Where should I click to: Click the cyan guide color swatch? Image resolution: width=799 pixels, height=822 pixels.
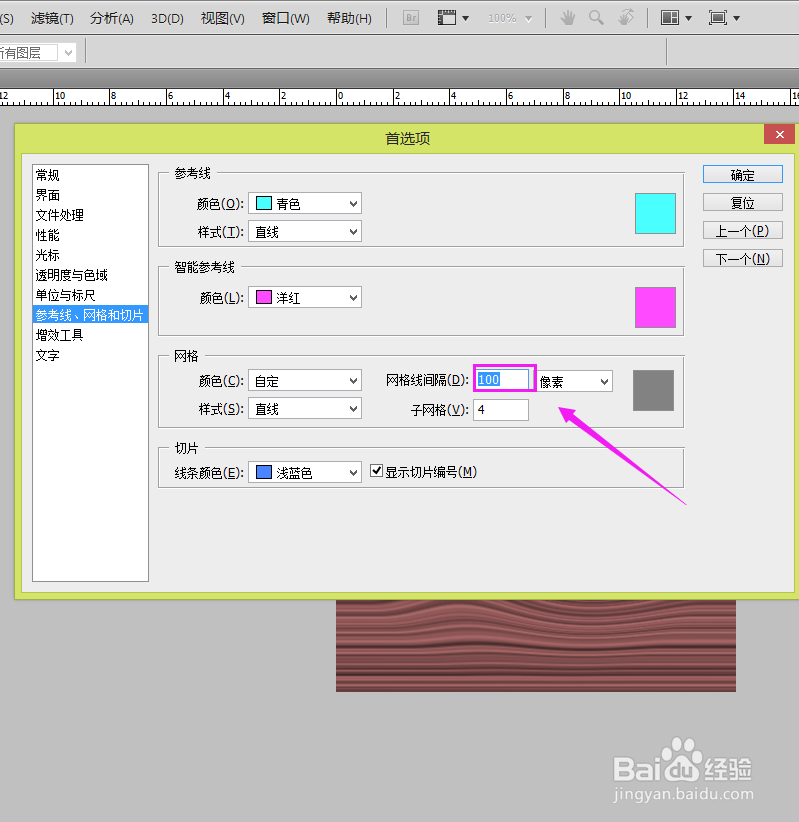tap(655, 213)
